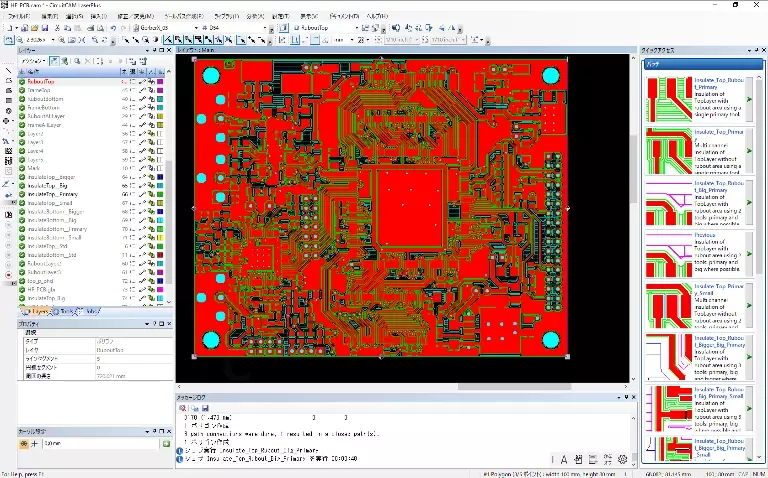Open the D54 aperture dropdown
The image size is (768, 478).
265,28
